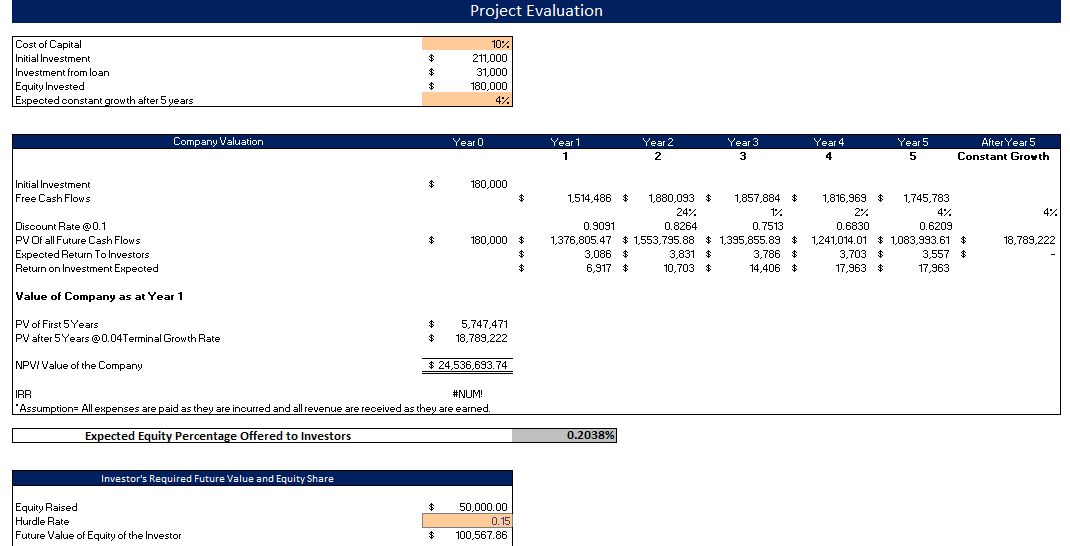
Task: Select the NPV value 24,536,693.74 cell
Action: (x=468, y=365)
